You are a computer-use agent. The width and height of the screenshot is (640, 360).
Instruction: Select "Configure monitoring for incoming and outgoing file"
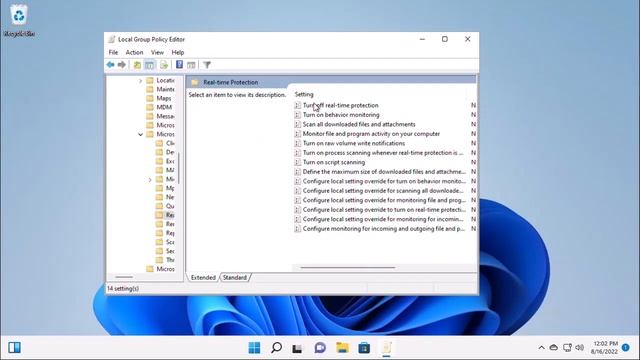(383, 229)
